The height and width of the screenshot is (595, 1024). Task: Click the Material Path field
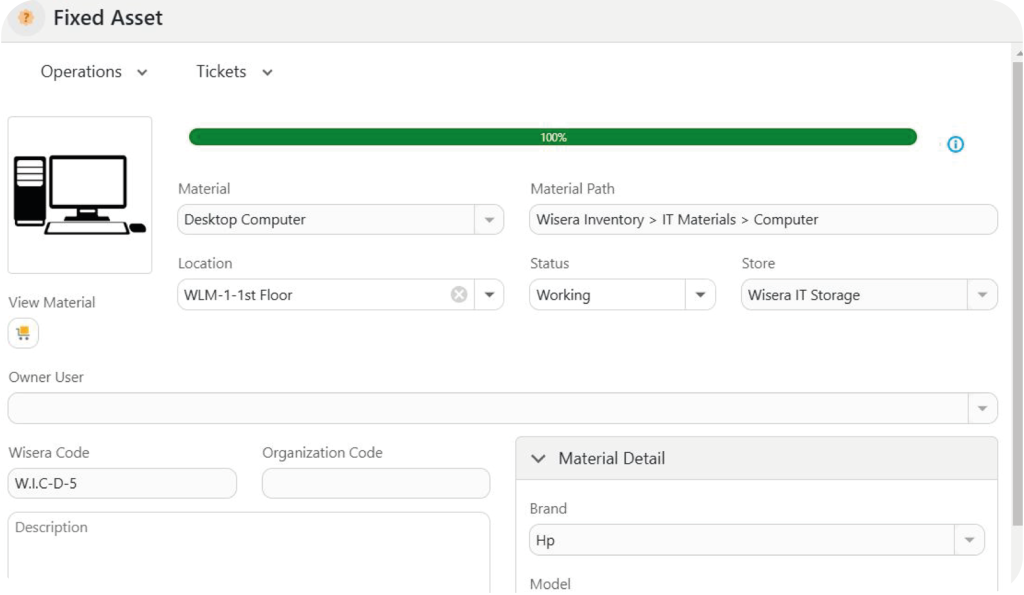763,220
